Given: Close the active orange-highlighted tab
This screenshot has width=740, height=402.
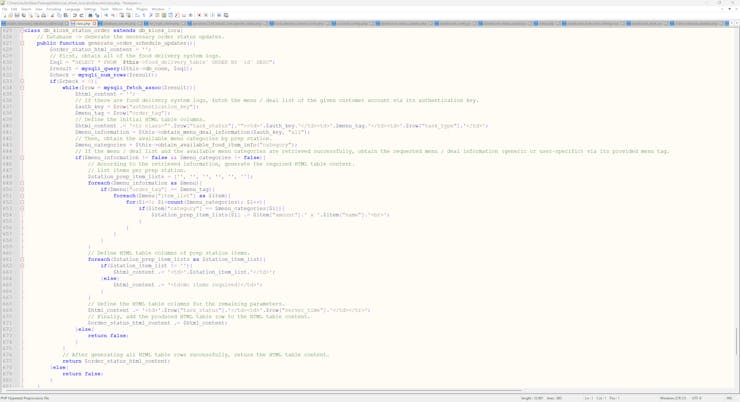Looking at the screenshot, I should pos(94,24).
